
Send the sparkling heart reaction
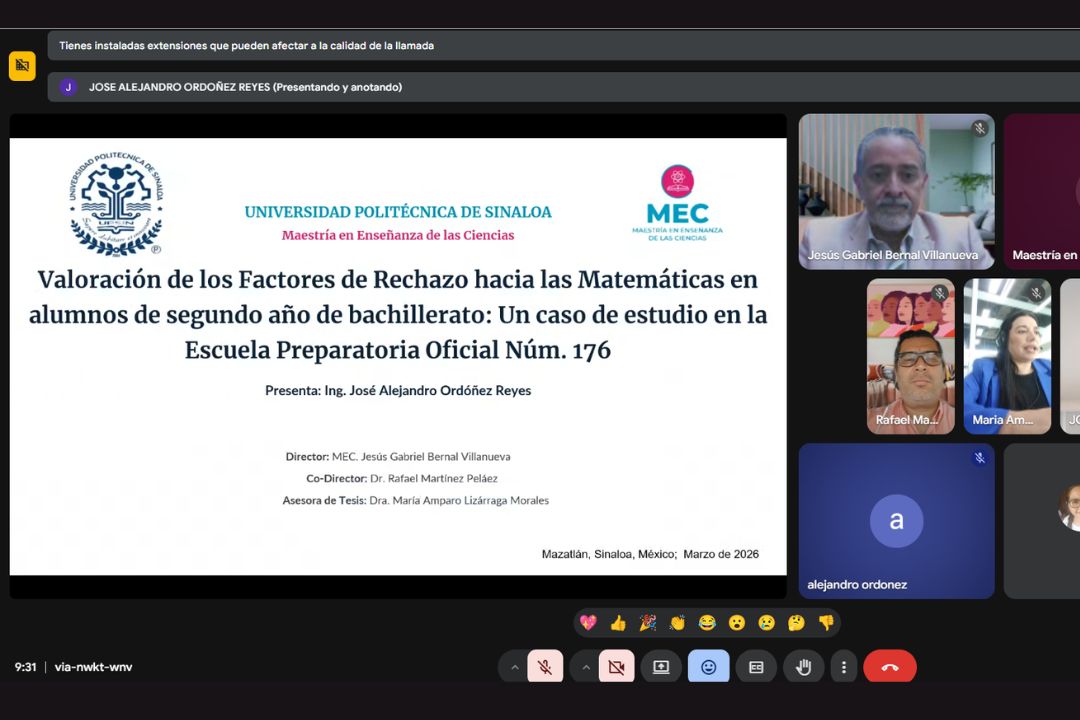[588, 623]
